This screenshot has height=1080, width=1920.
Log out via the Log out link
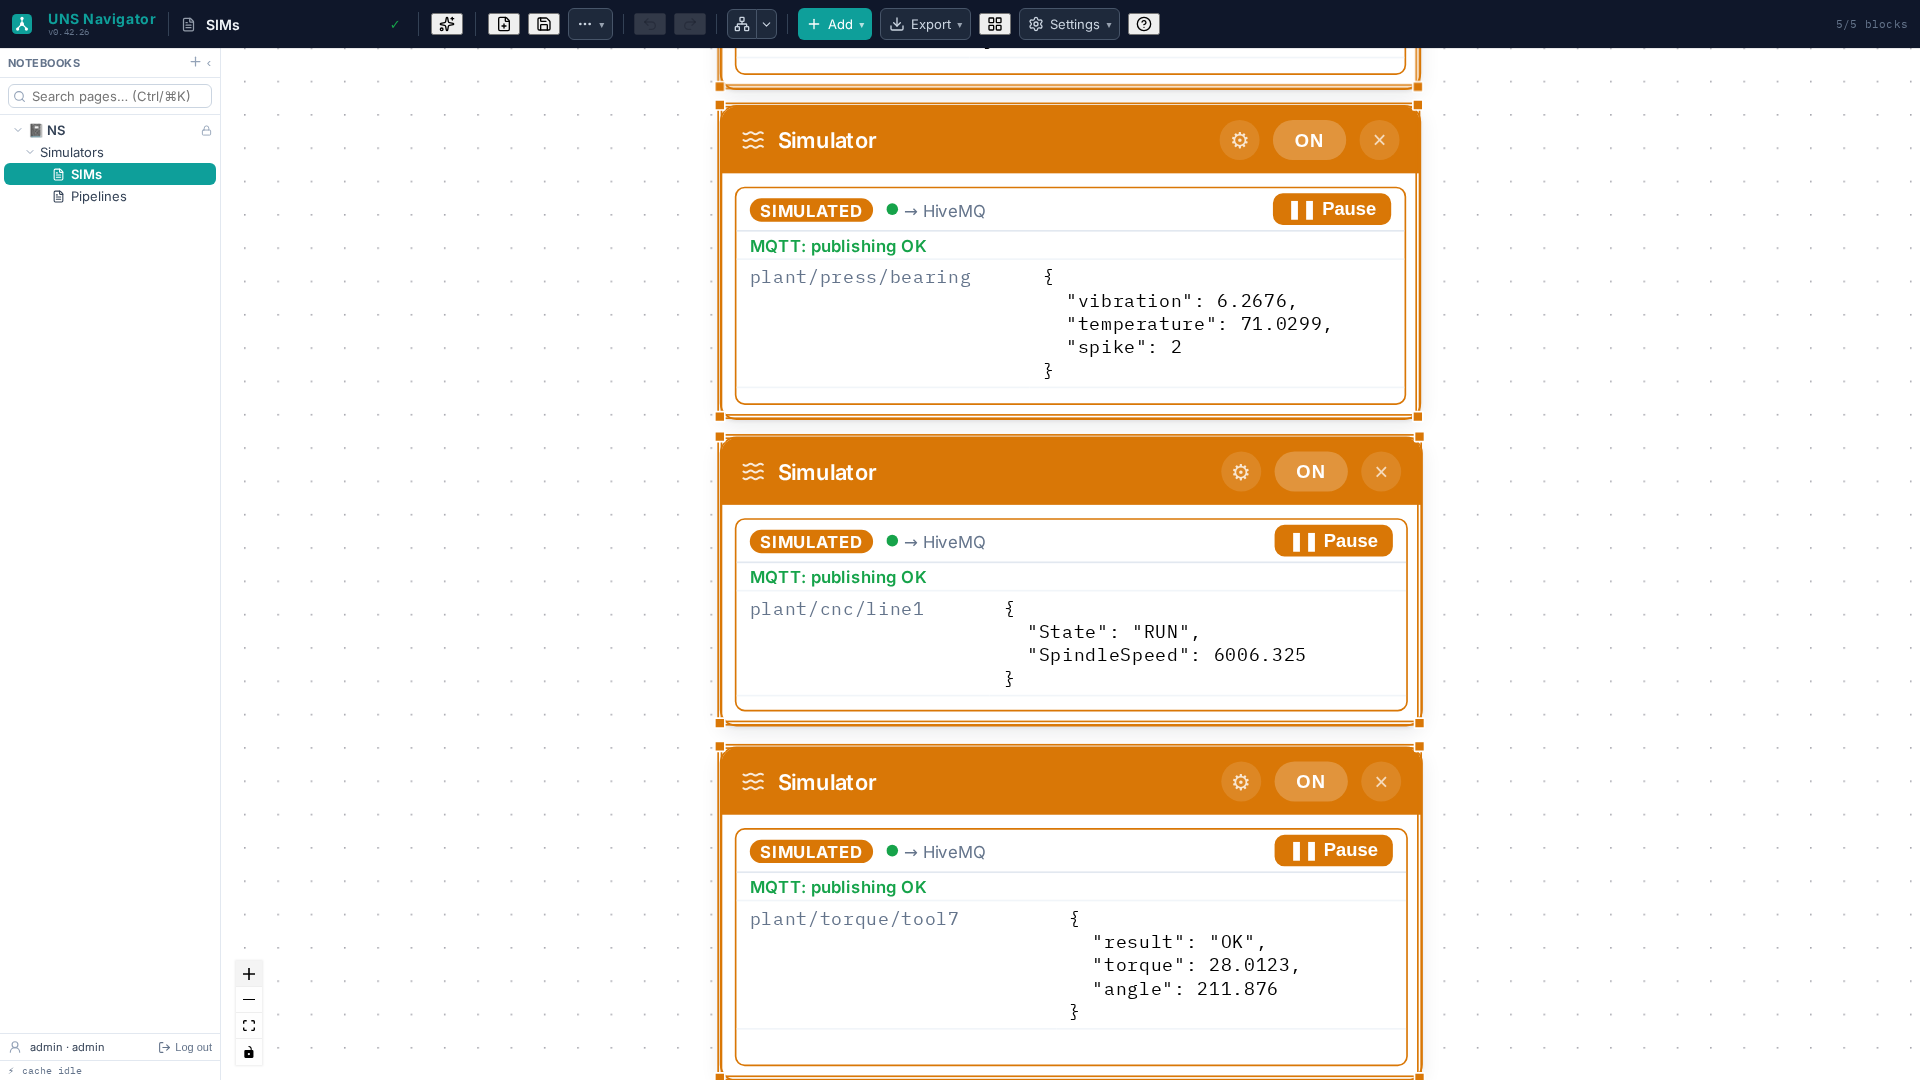pyautogui.click(x=185, y=1047)
